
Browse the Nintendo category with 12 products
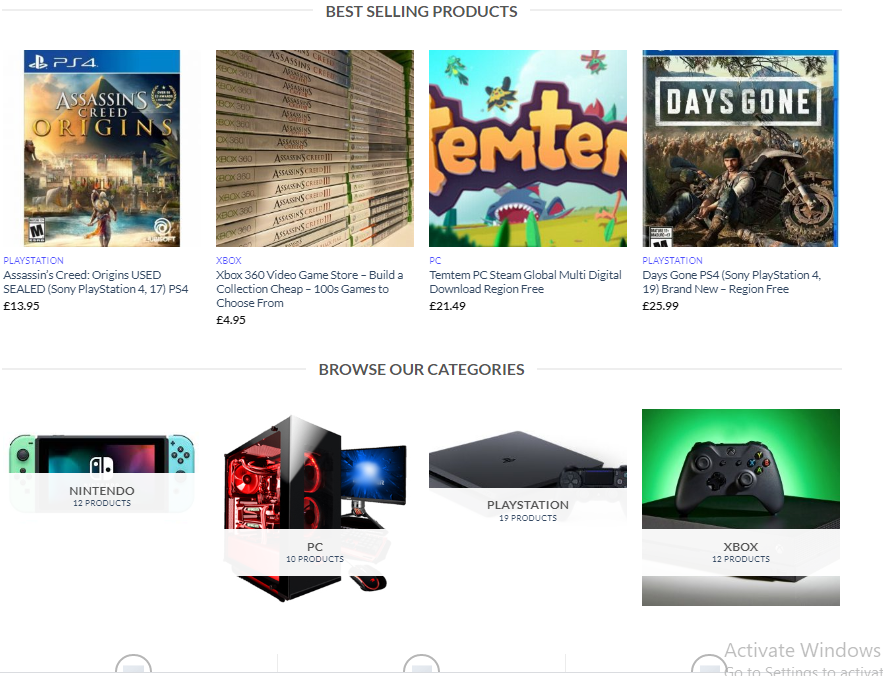coord(102,495)
